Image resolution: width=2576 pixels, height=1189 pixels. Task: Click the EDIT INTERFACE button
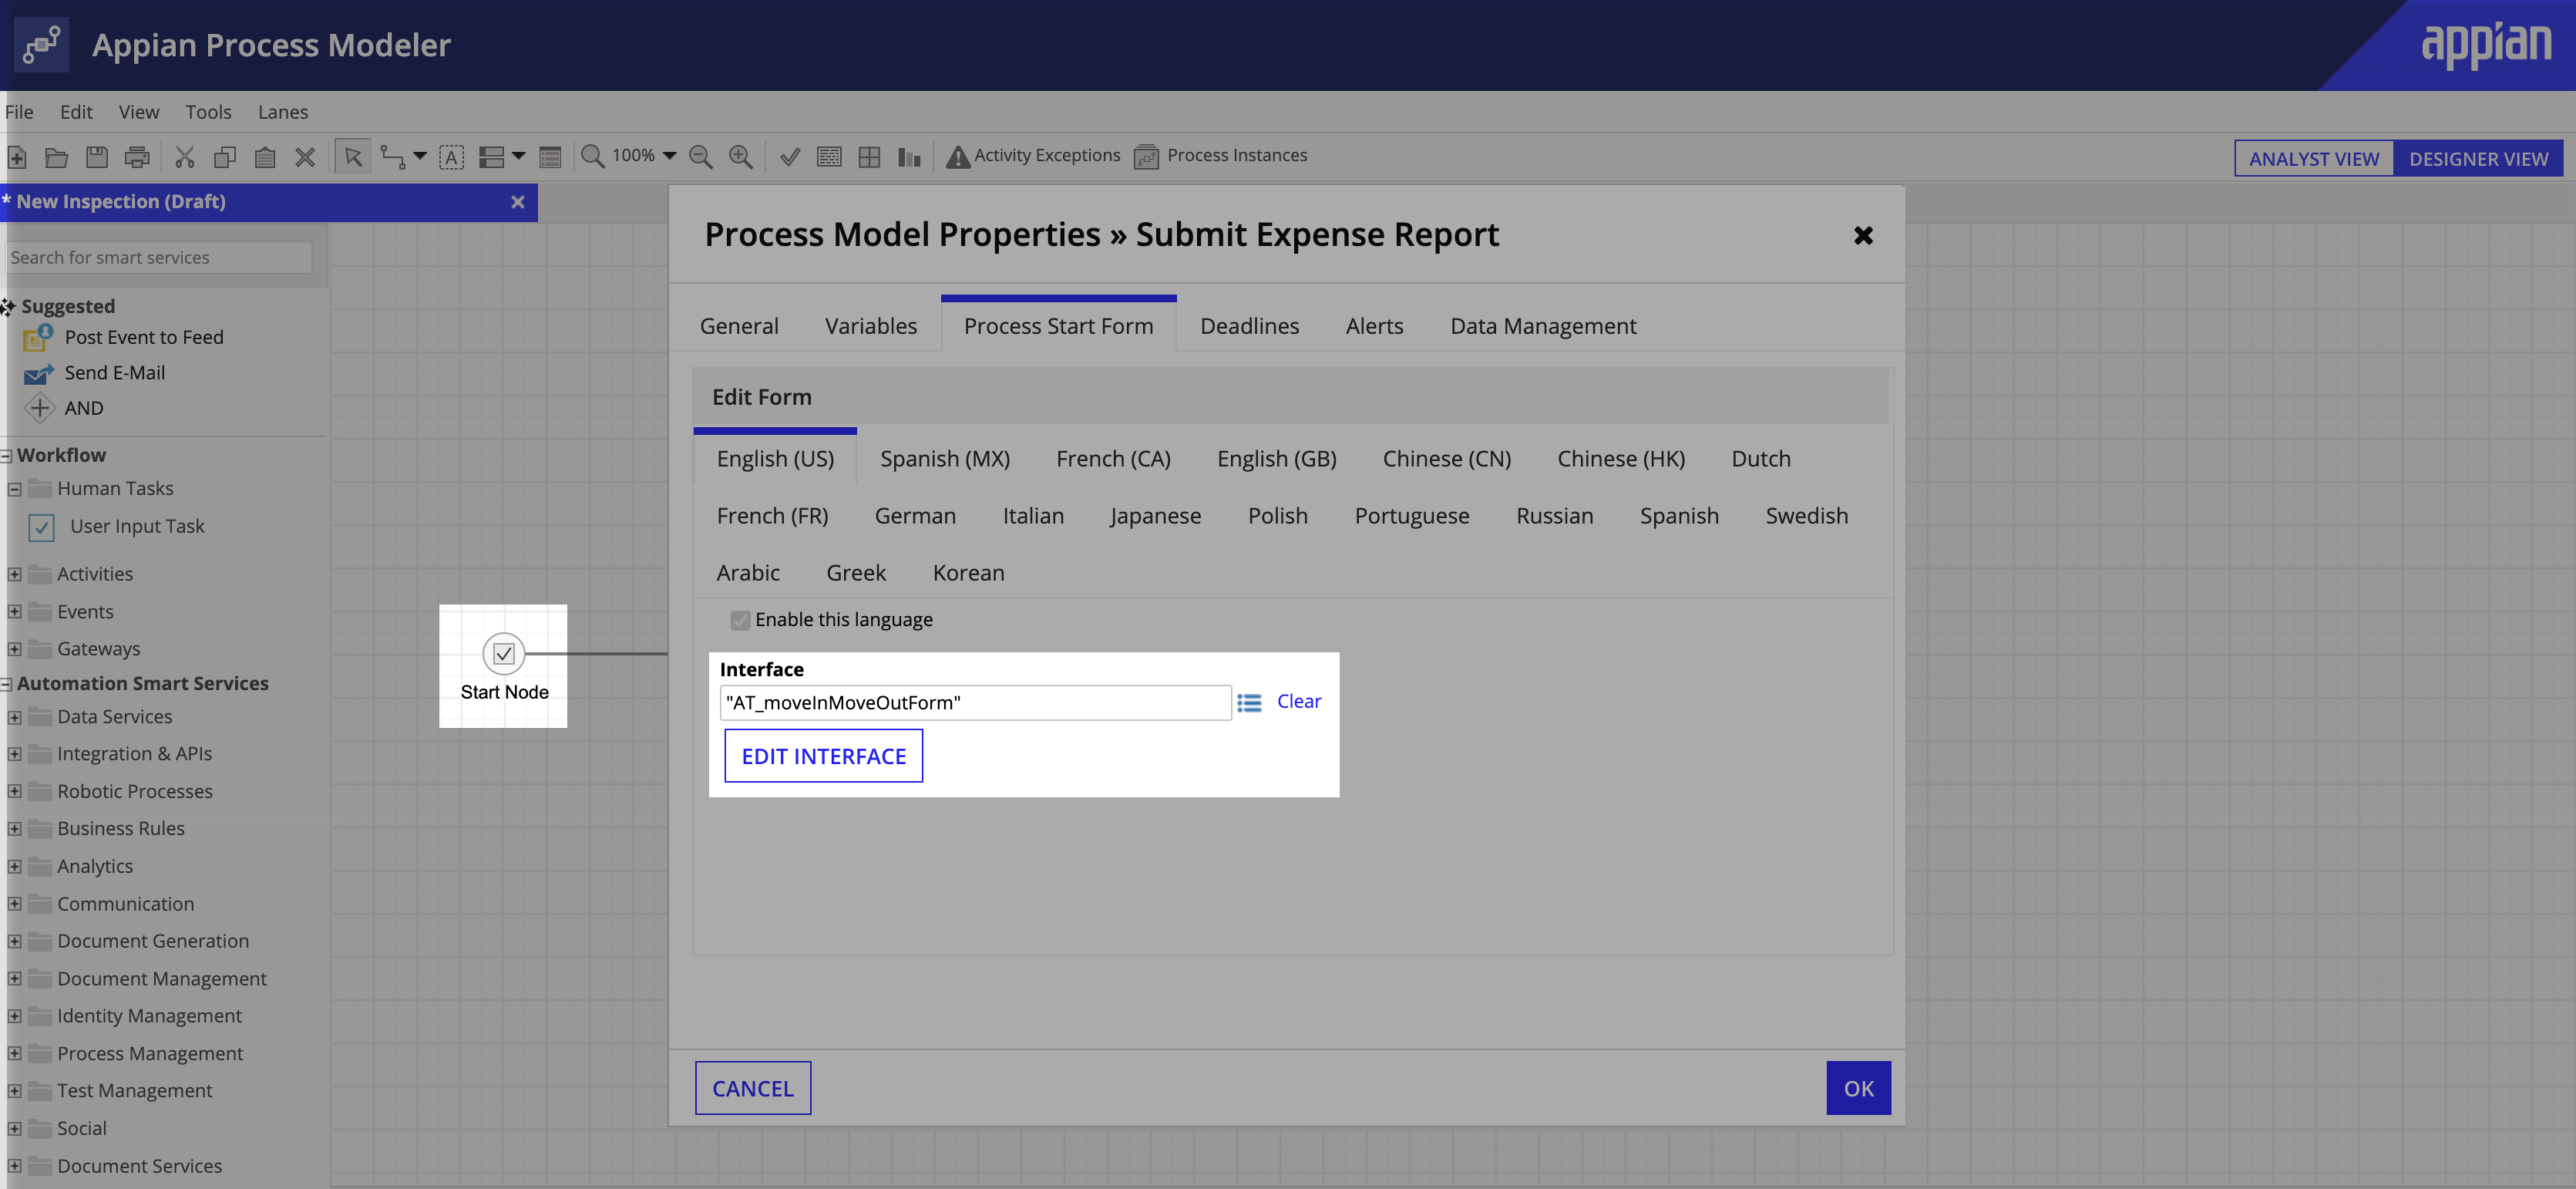coord(824,757)
